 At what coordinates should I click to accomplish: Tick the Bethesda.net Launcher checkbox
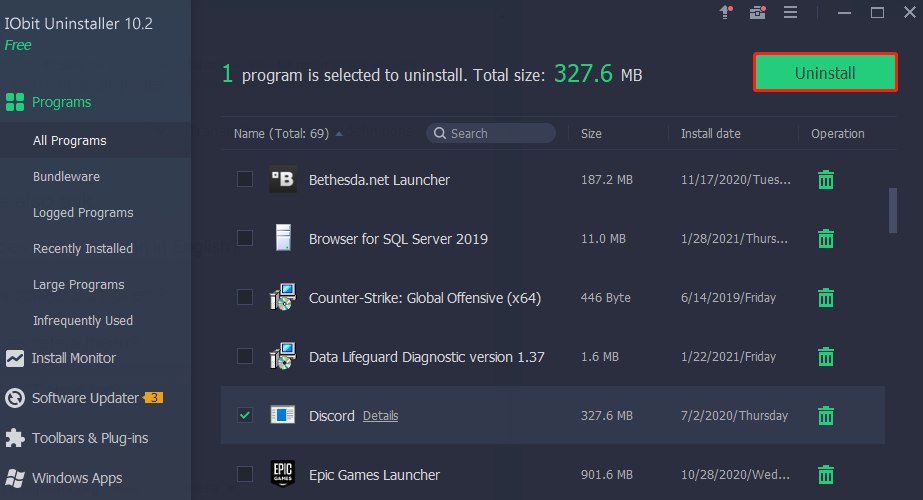click(x=245, y=179)
